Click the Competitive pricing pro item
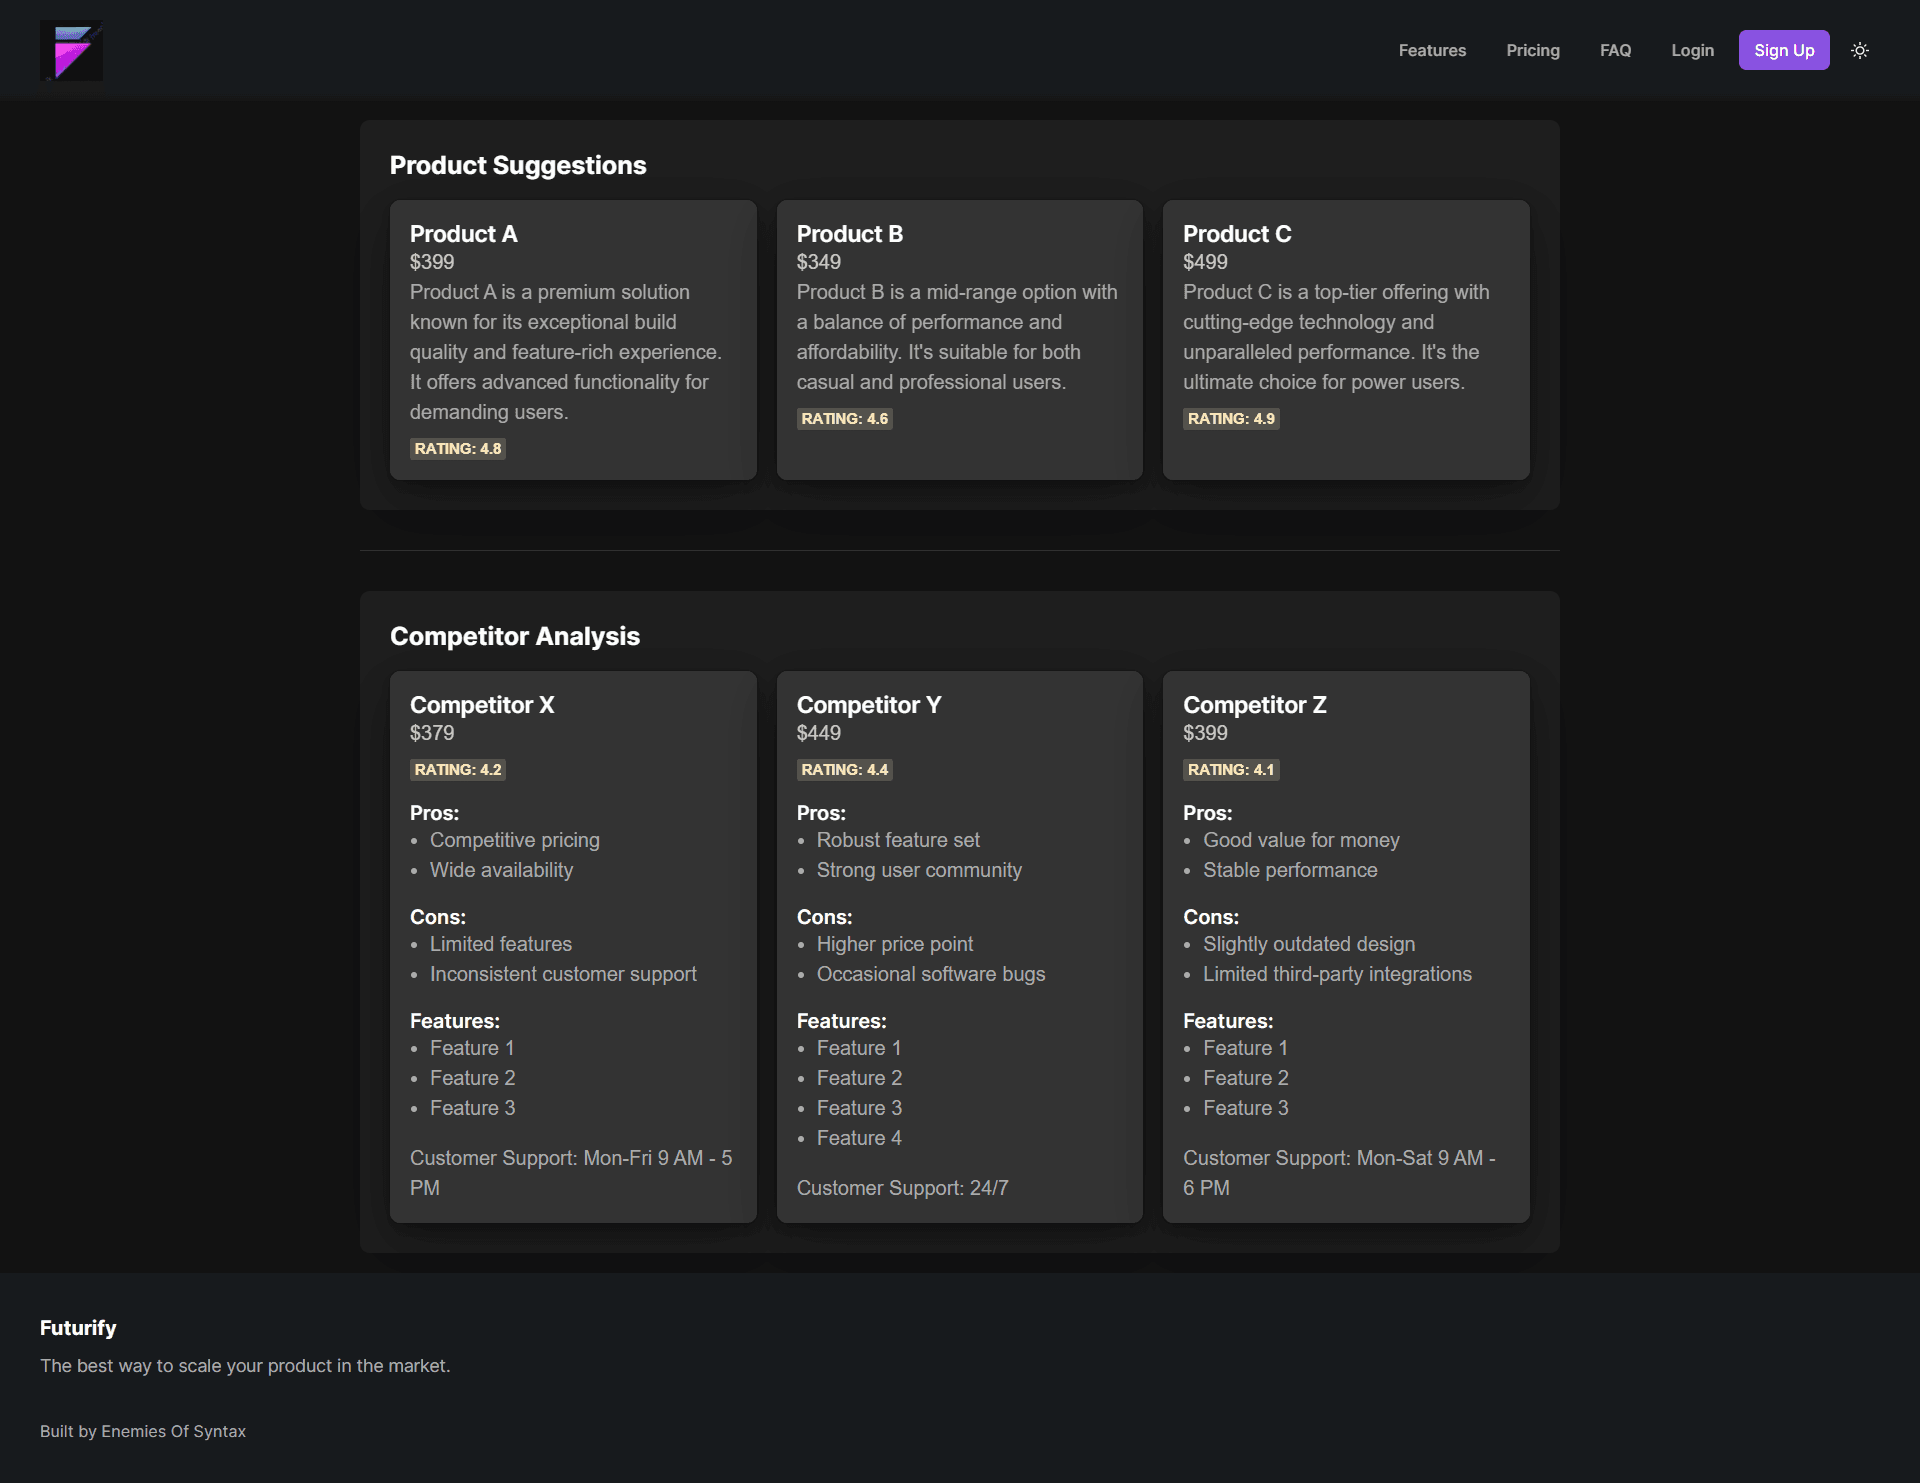 click(x=515, y=841)
